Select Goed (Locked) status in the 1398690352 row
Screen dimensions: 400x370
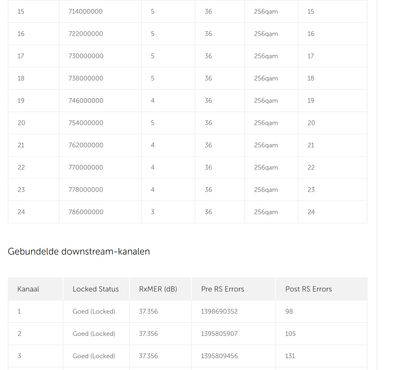point(94,311)
